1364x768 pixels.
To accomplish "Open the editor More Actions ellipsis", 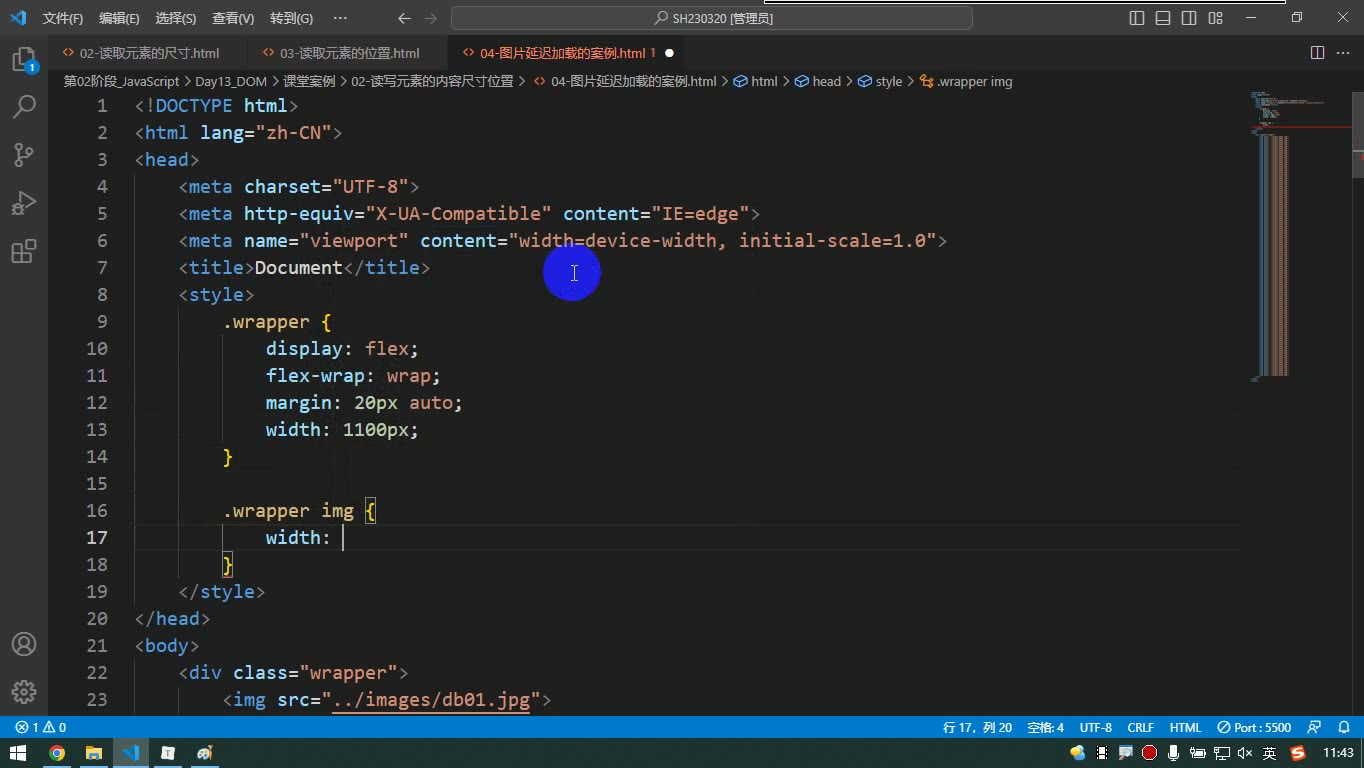I will coord(1343,53).
